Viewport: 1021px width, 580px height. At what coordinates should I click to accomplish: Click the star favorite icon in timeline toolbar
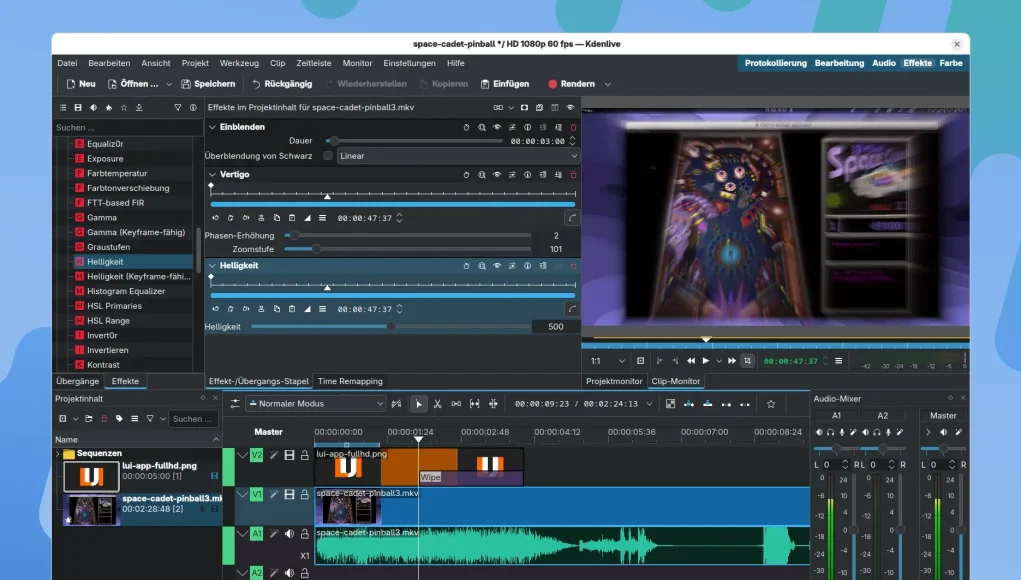click(771, 404)
